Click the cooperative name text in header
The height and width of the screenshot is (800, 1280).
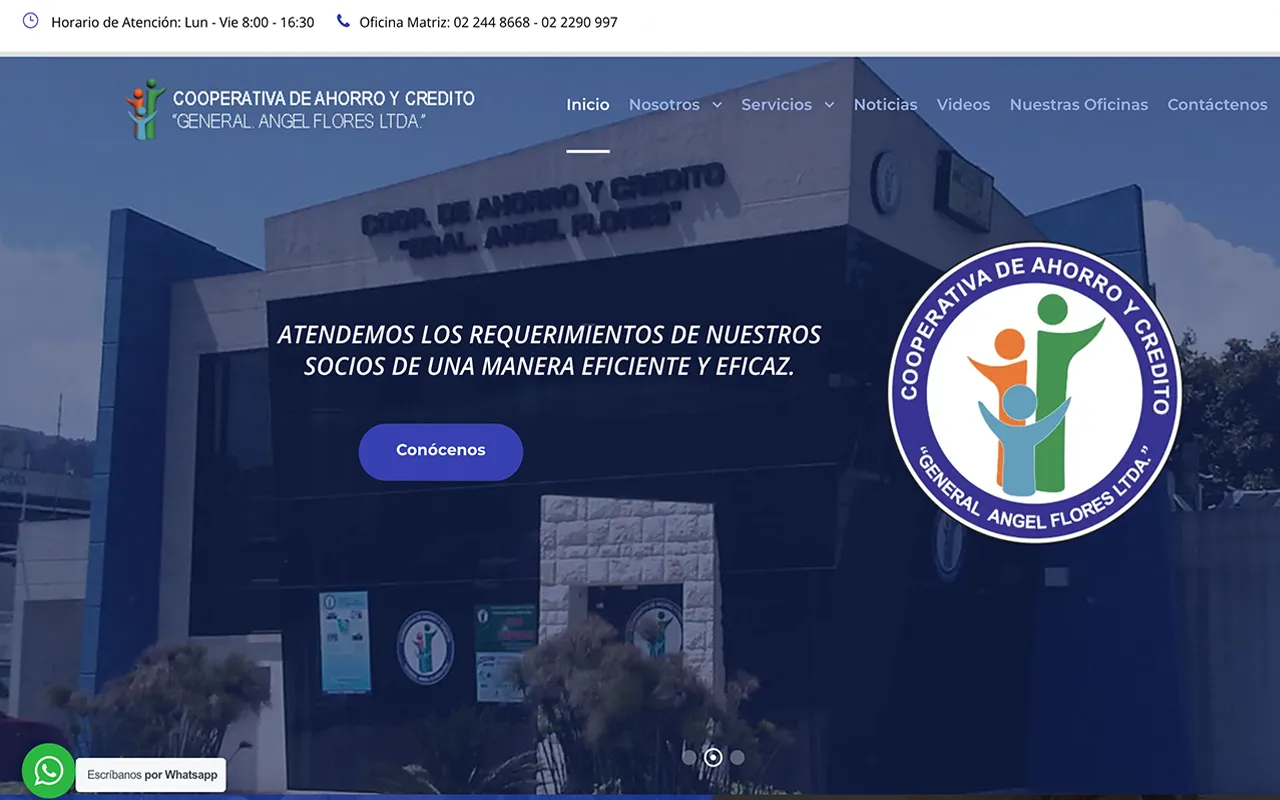(323, 109)
